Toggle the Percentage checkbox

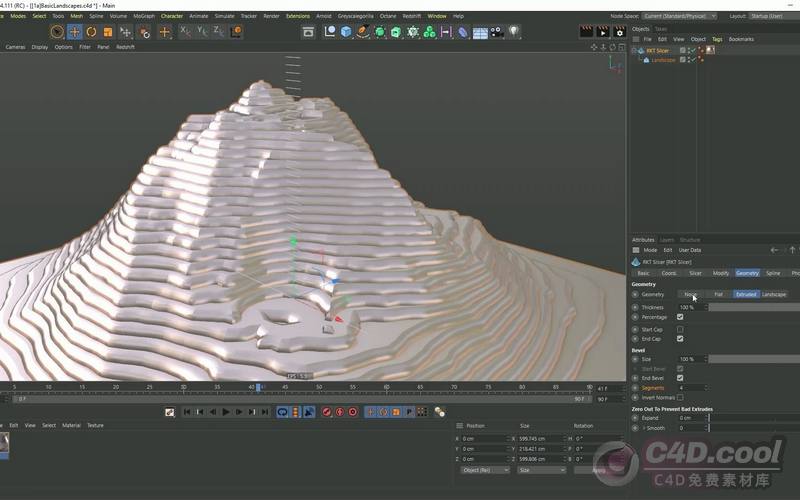(x=680, y=317)
